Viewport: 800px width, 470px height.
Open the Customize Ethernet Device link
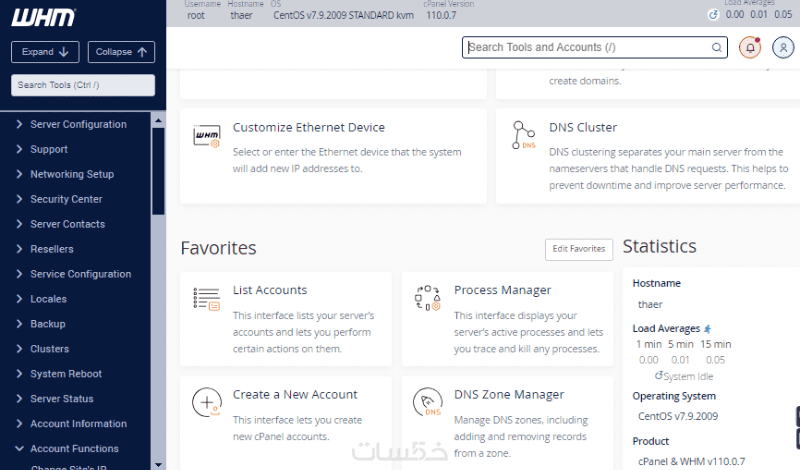tap(309, 128)
